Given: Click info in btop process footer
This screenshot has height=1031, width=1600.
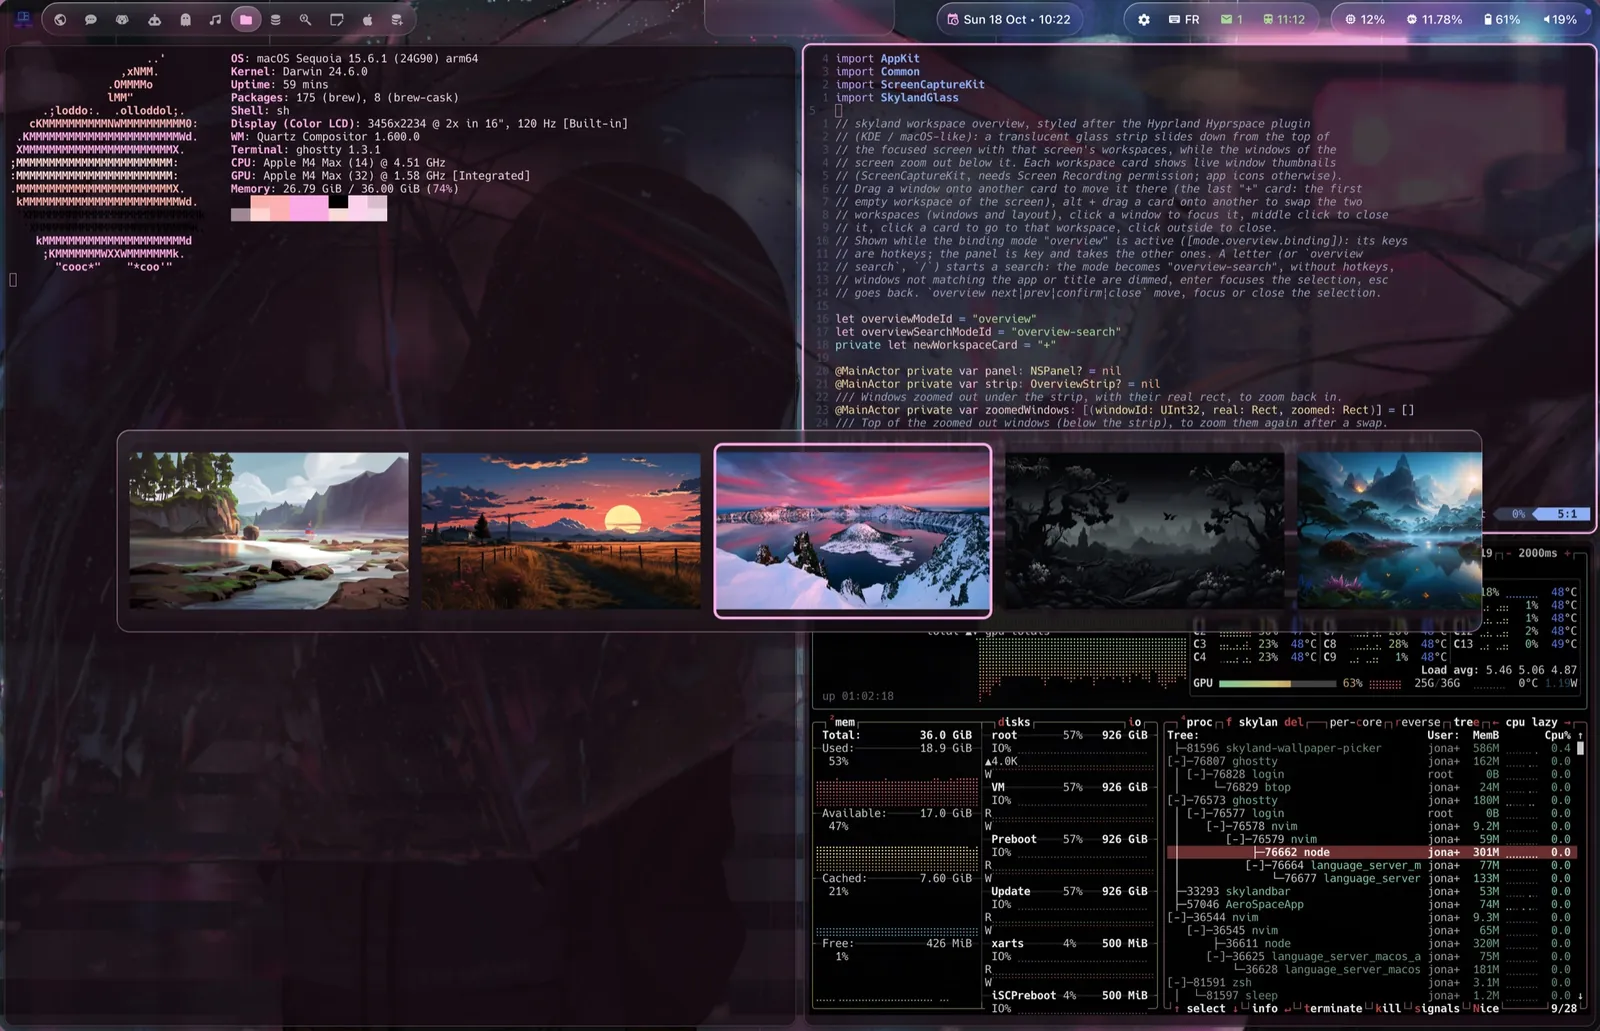Looking at the screenshot, I should click(1264, 1008).
